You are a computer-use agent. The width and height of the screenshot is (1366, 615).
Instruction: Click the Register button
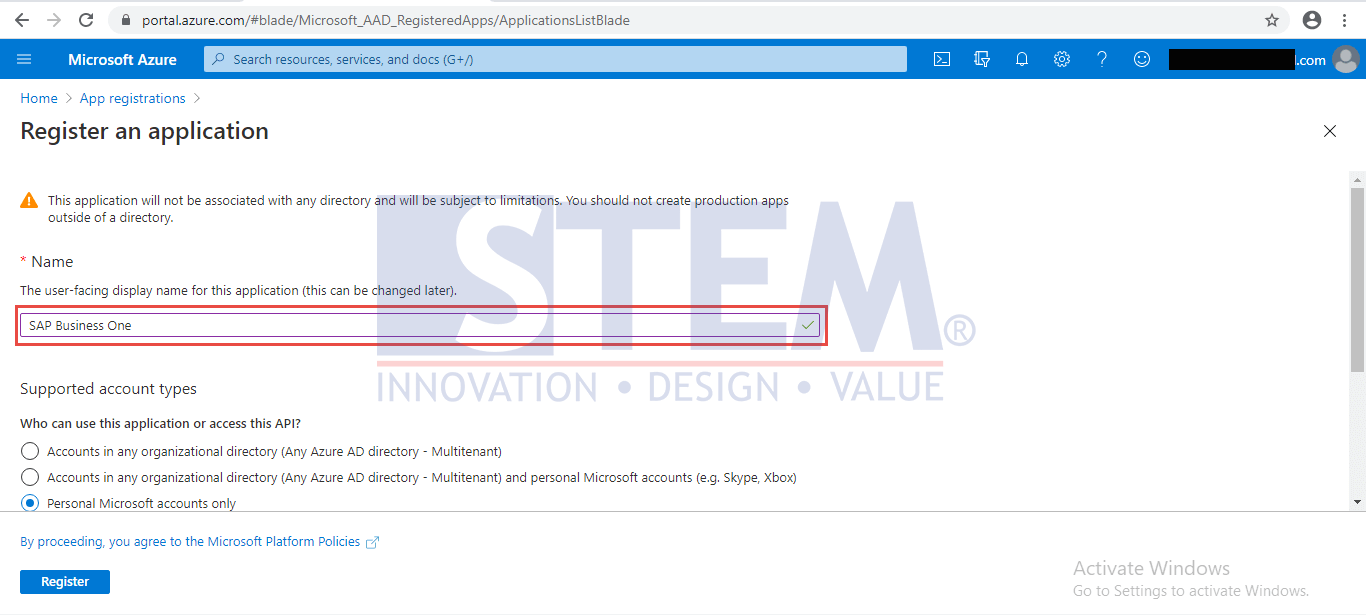65,581
